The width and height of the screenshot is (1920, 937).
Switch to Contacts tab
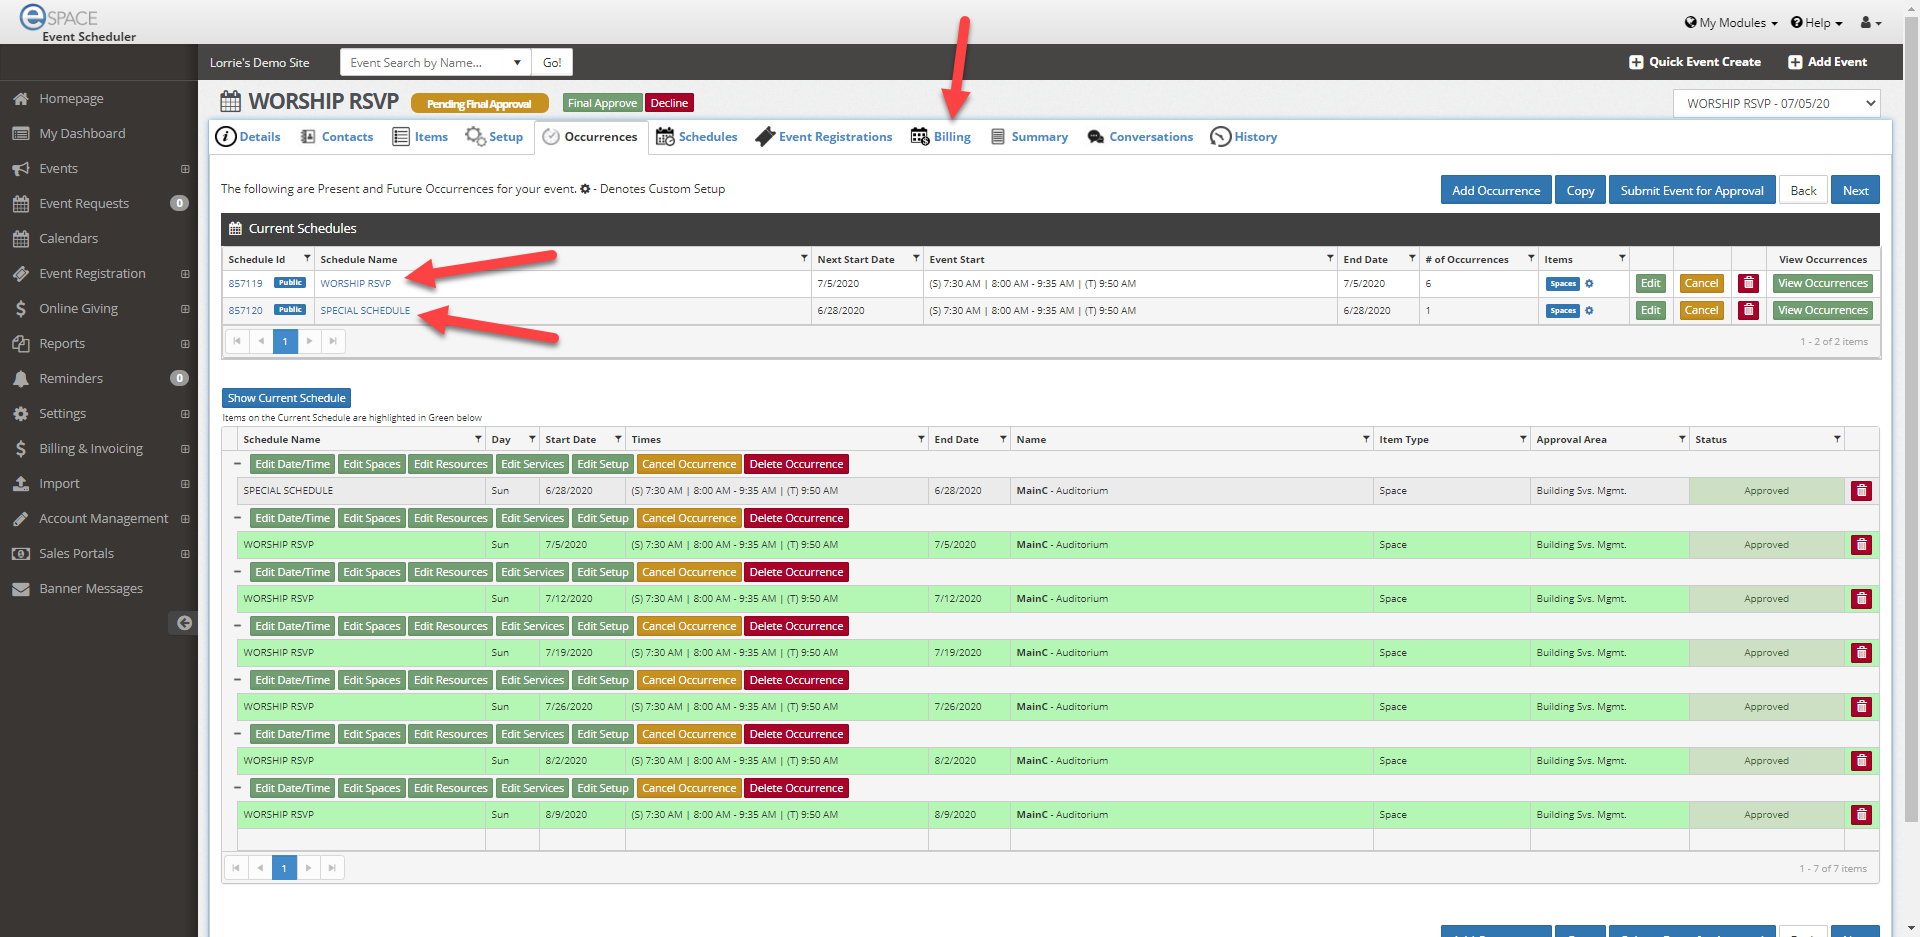coord(337,137)
